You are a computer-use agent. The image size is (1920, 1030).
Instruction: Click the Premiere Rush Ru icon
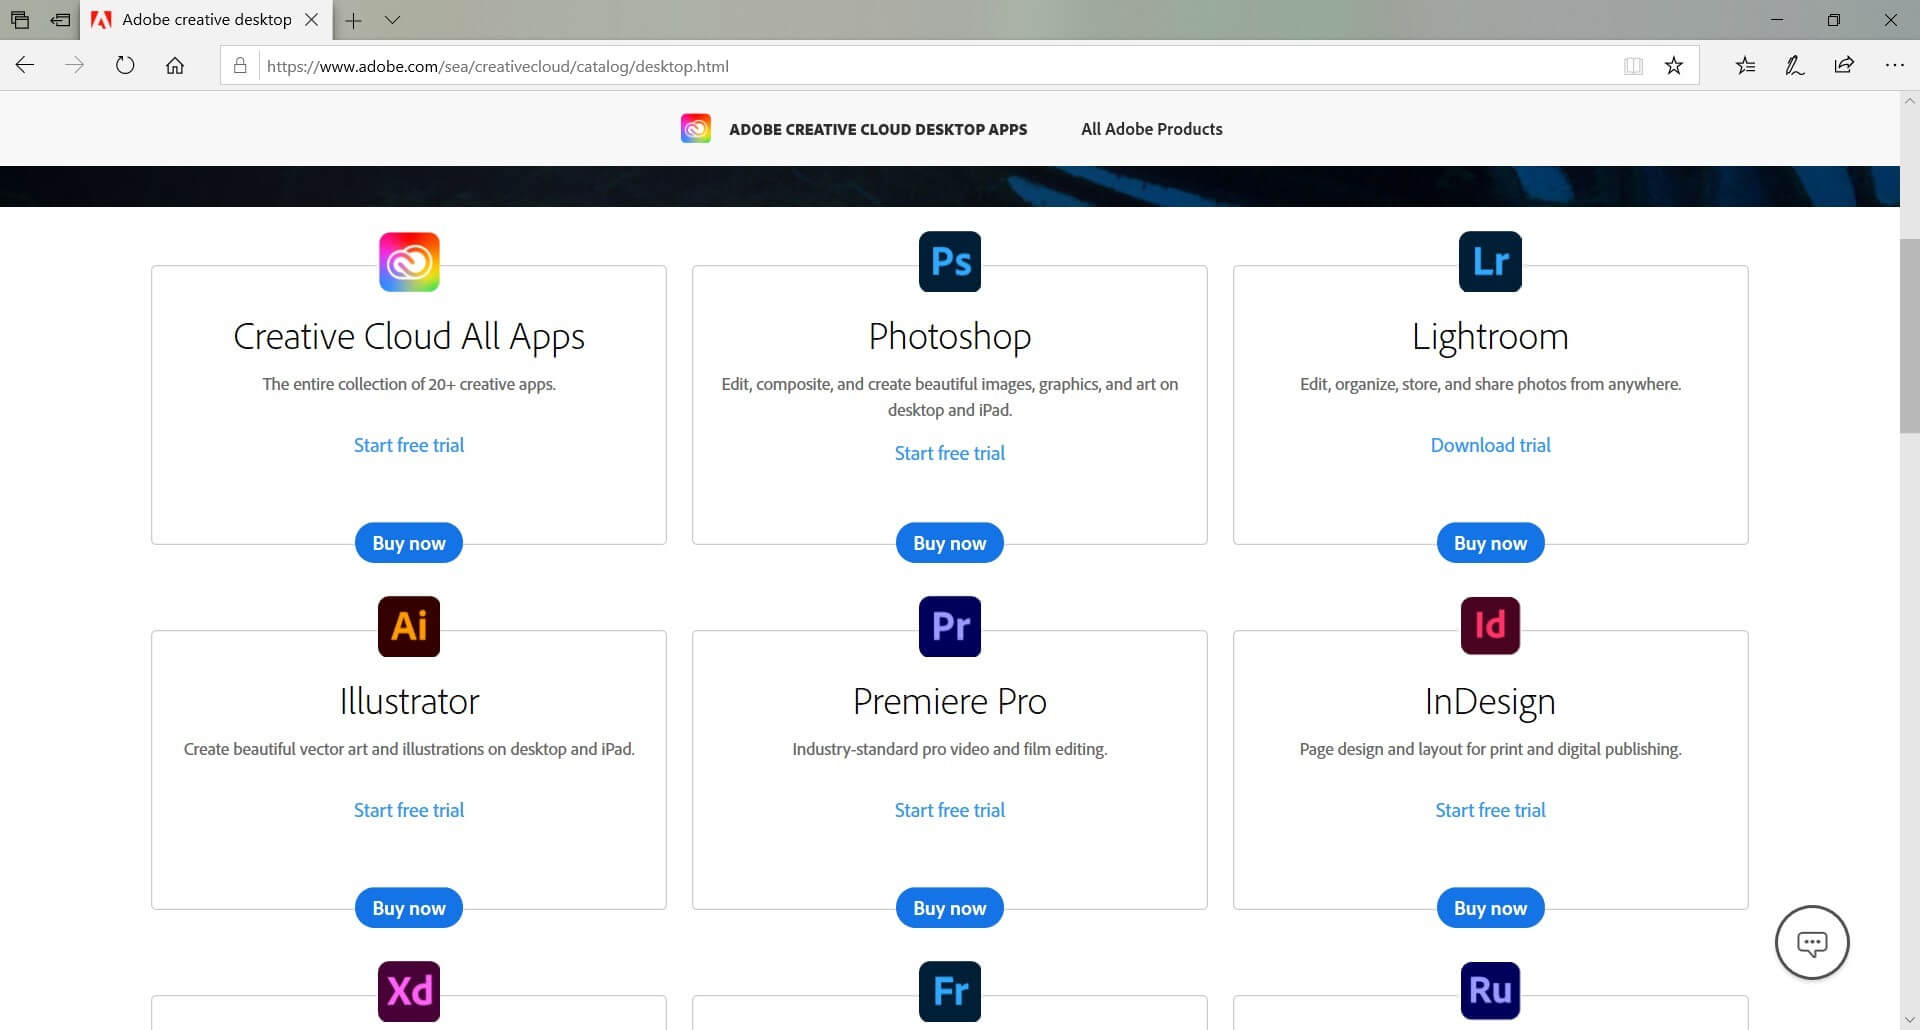click(x=1490, y=991)
